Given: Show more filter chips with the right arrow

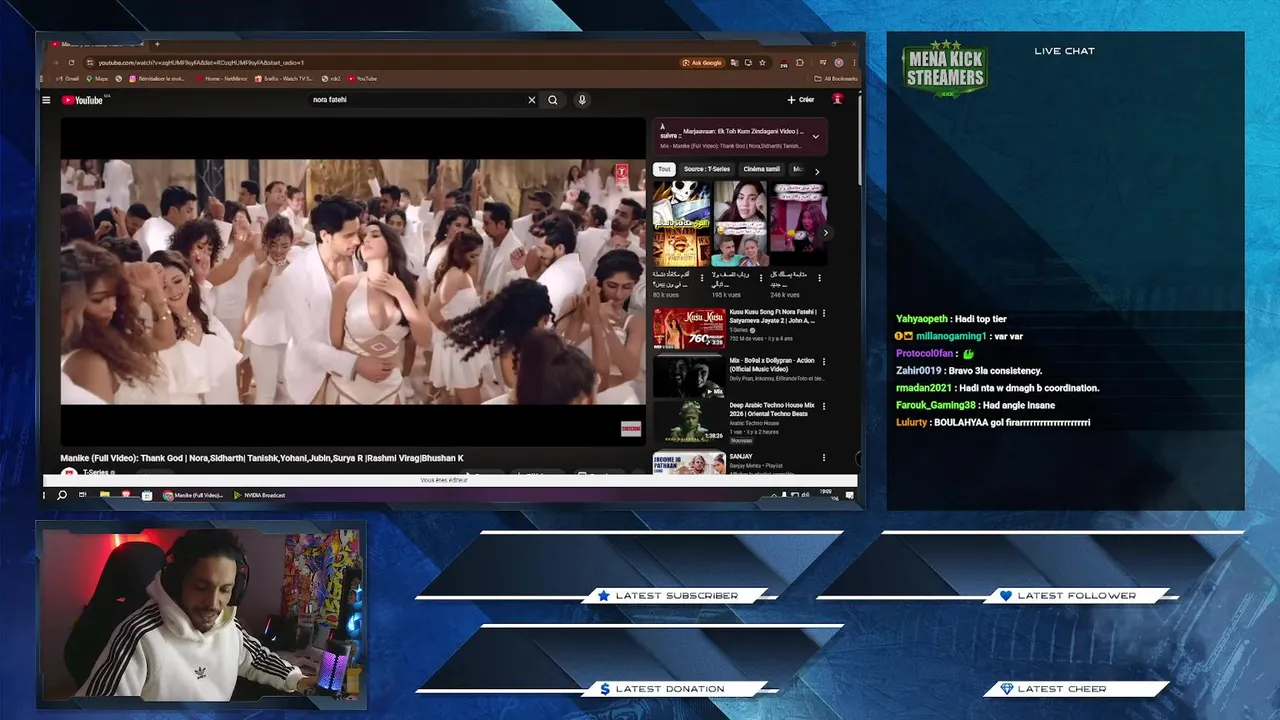Looking at the screenshot, I should tap(817, 171).
